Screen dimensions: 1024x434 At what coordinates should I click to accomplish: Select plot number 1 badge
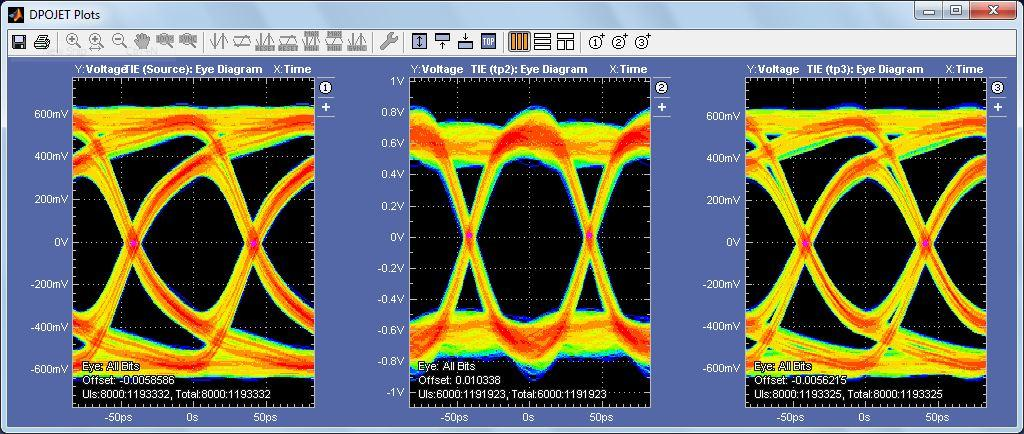click(326, 88)
